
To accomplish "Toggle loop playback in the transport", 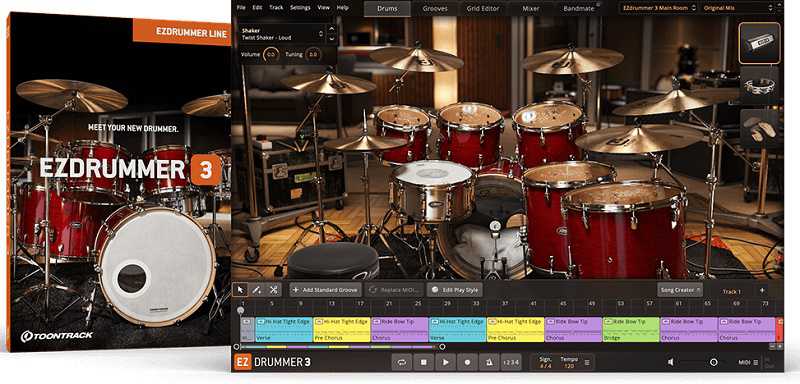I will point(402,362).
